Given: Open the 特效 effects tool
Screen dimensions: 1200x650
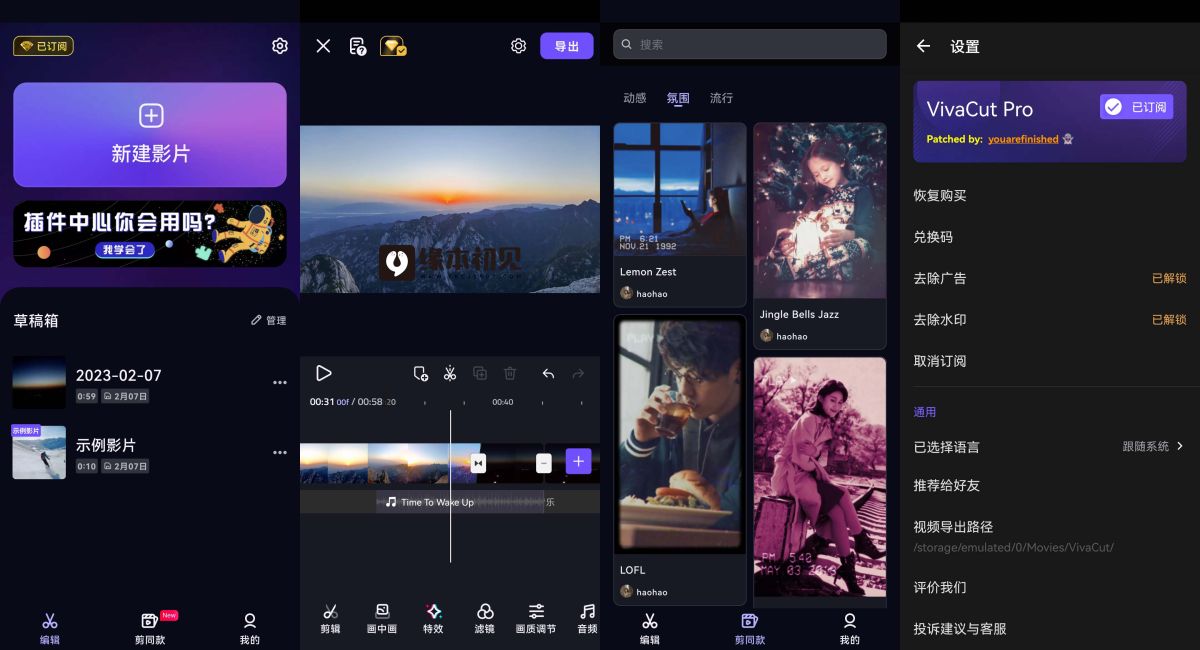Looking at the screenshot, I should pyautogui.click(x=433, y=619).
